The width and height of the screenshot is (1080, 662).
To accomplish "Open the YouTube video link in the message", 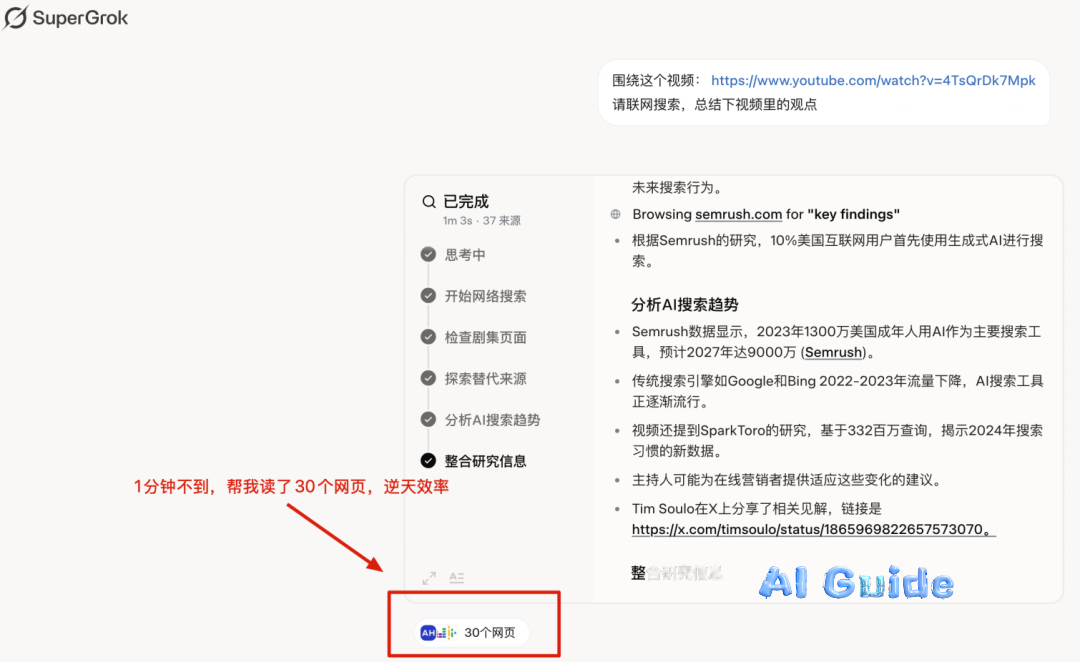I will point(873,81).
